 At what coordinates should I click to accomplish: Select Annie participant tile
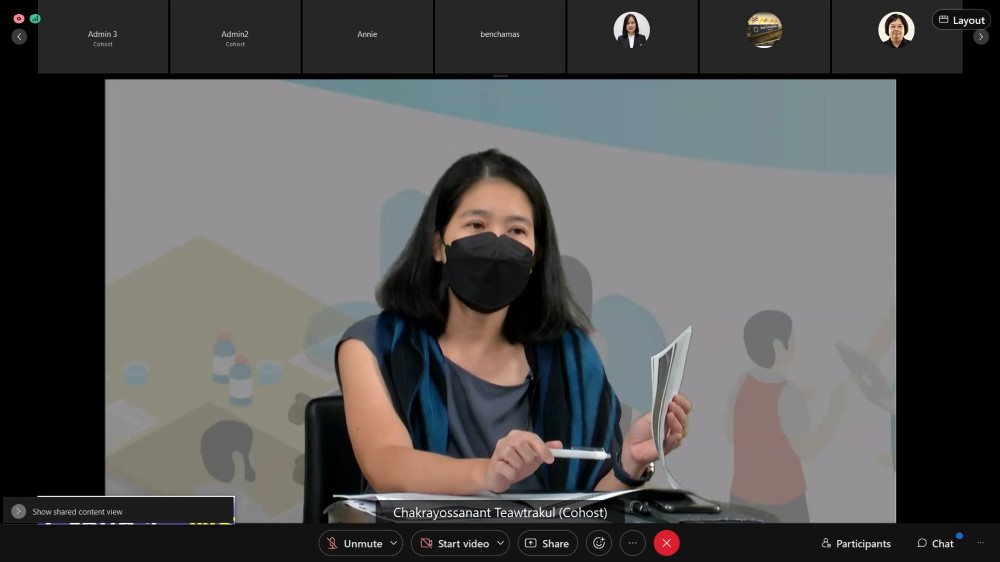pyautogui.click(x=367, y=35)
